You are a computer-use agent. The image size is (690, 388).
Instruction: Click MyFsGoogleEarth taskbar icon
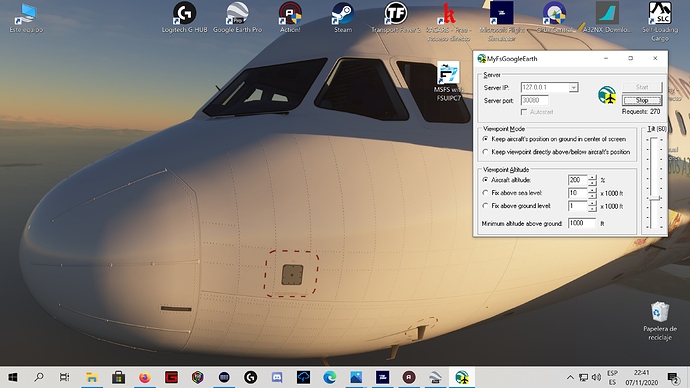pyautogui.click(x=462, y=377)
